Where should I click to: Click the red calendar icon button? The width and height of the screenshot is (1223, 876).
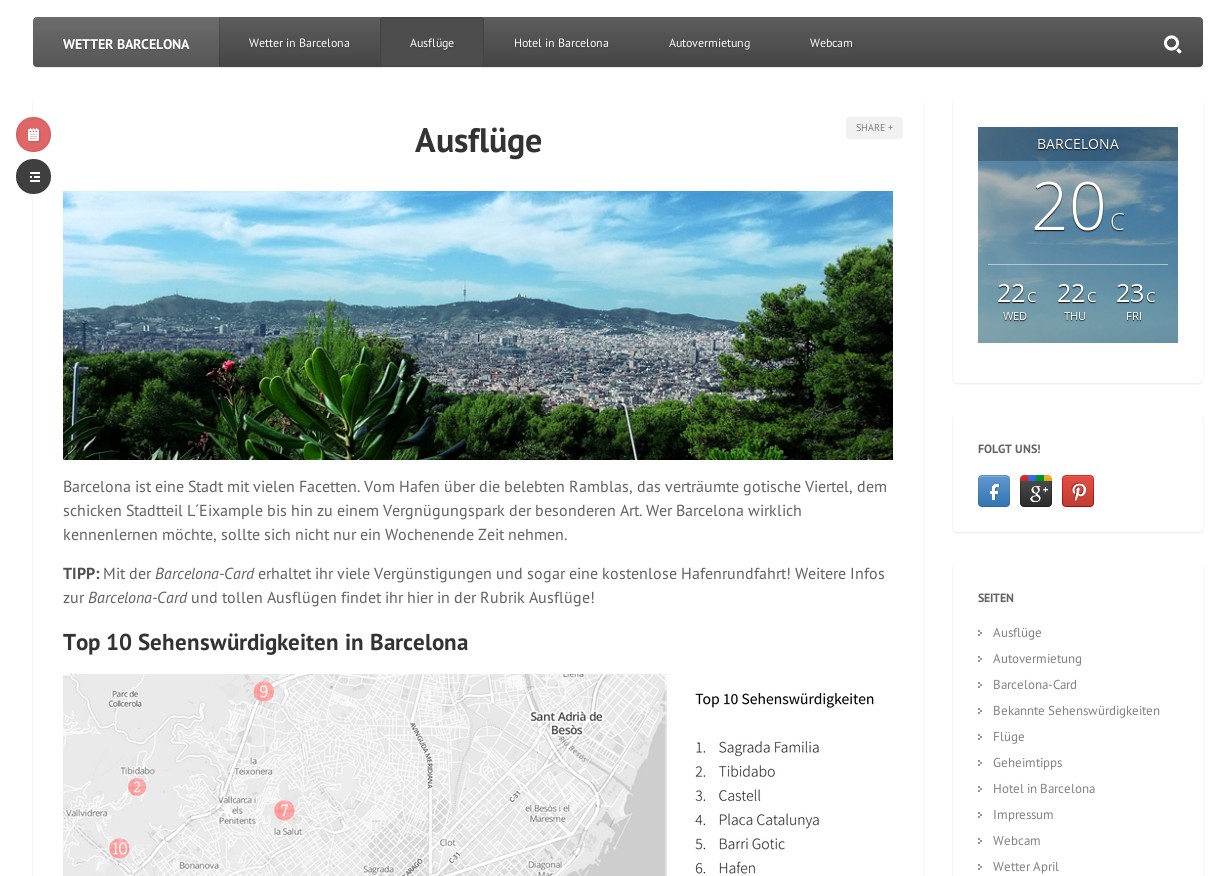(x=33, y=134)
